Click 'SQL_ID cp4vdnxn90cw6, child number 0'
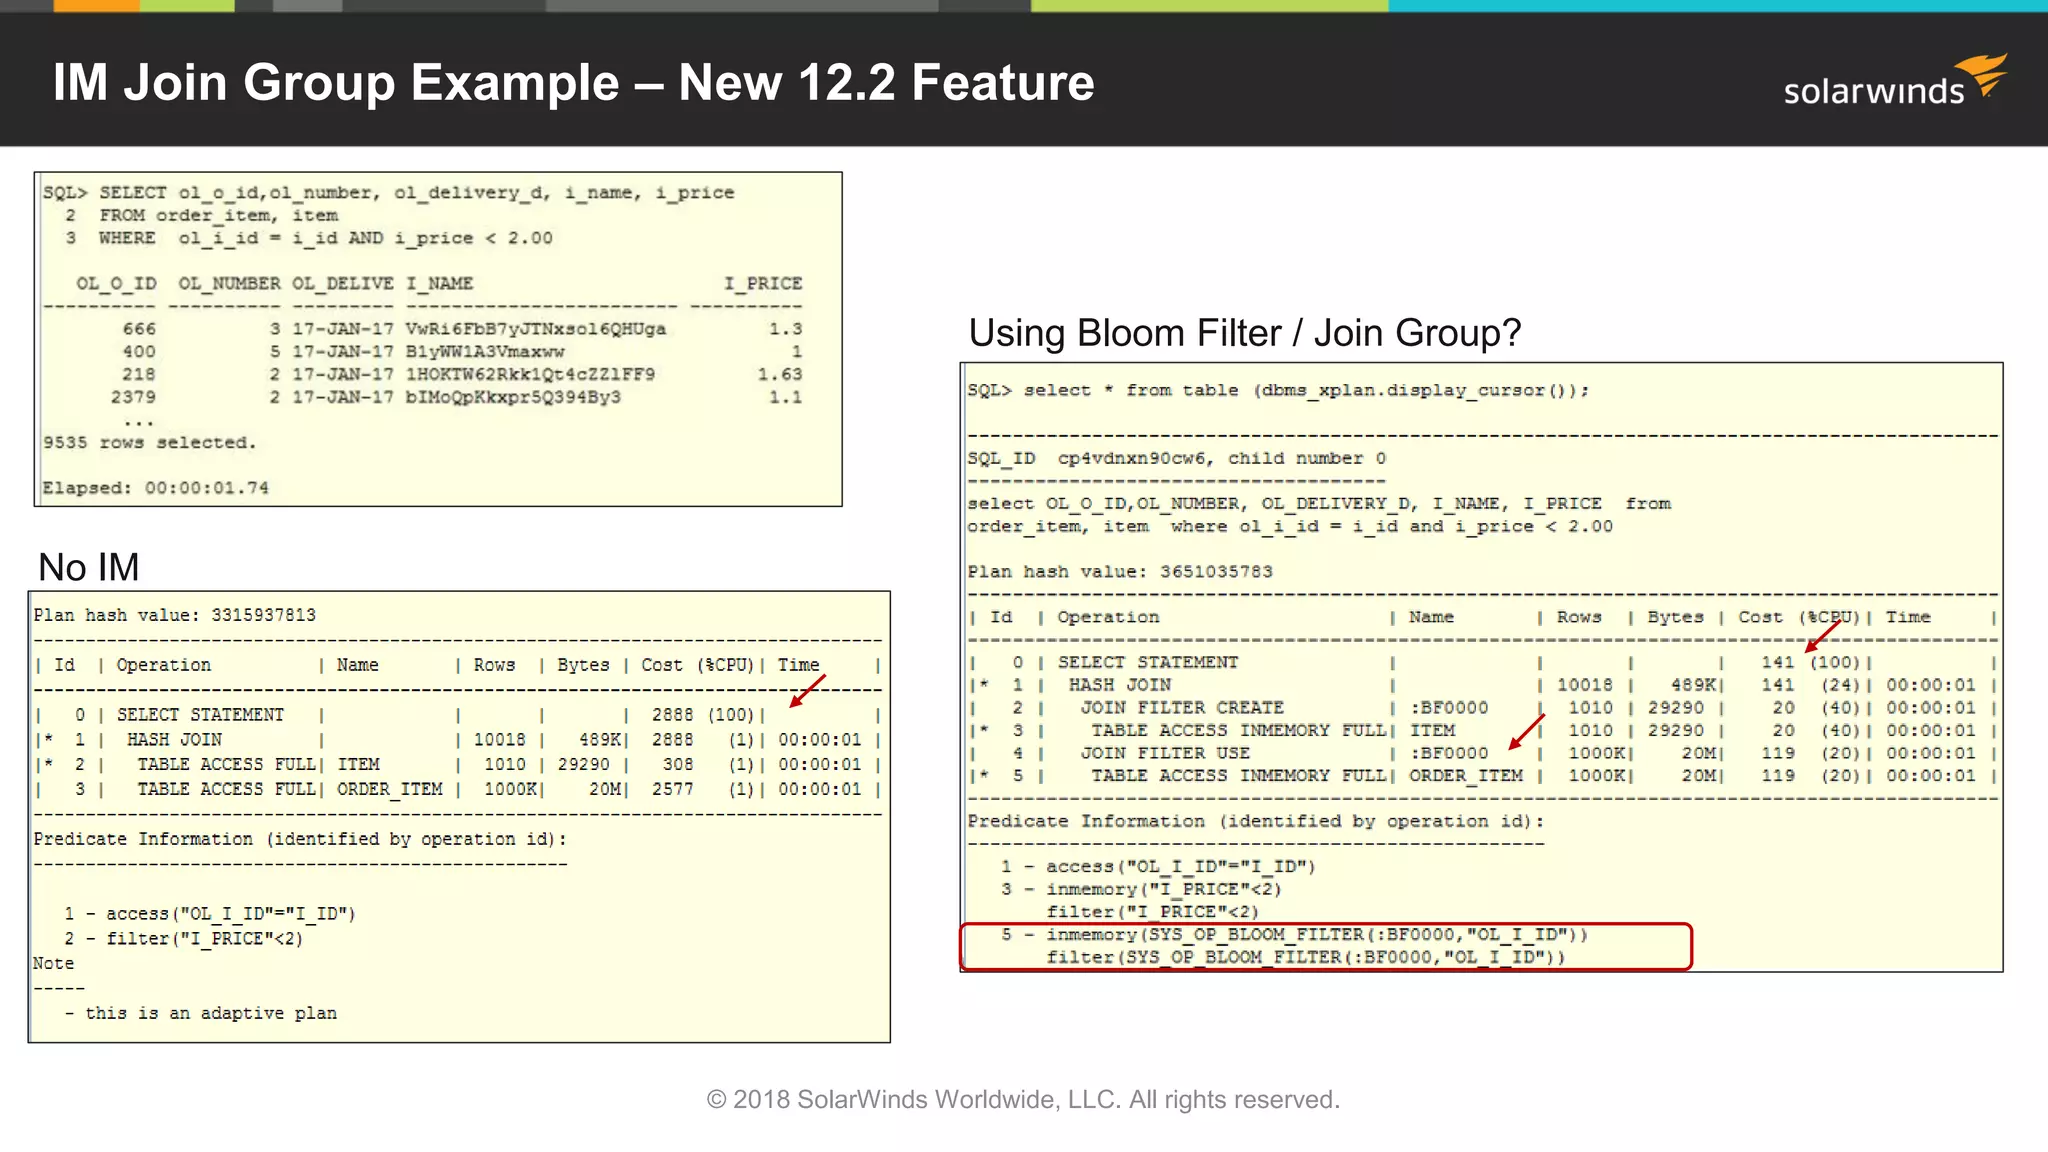The image size is (2048, 1152). click(x=1177, y=458)
